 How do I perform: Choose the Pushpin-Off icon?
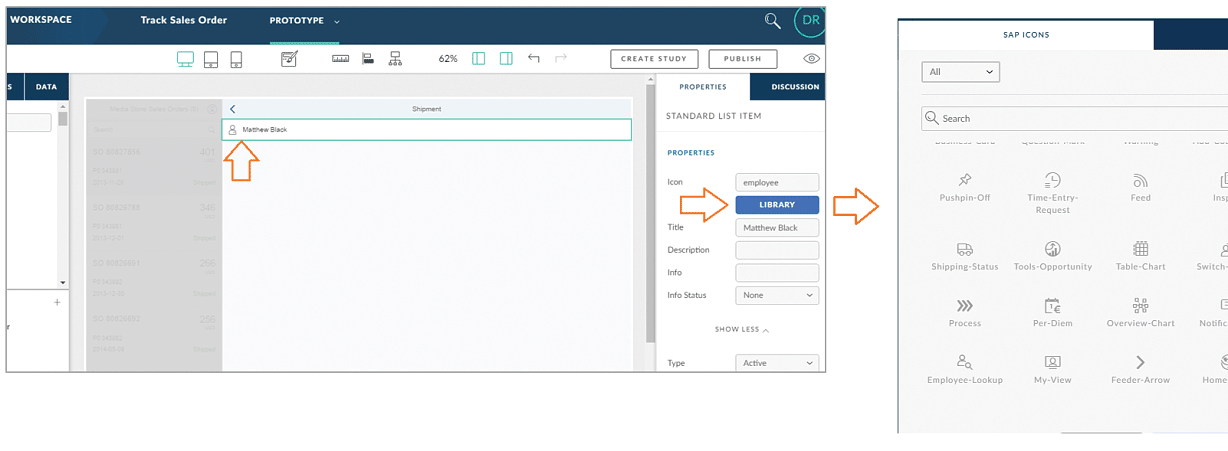click(964, 186)
